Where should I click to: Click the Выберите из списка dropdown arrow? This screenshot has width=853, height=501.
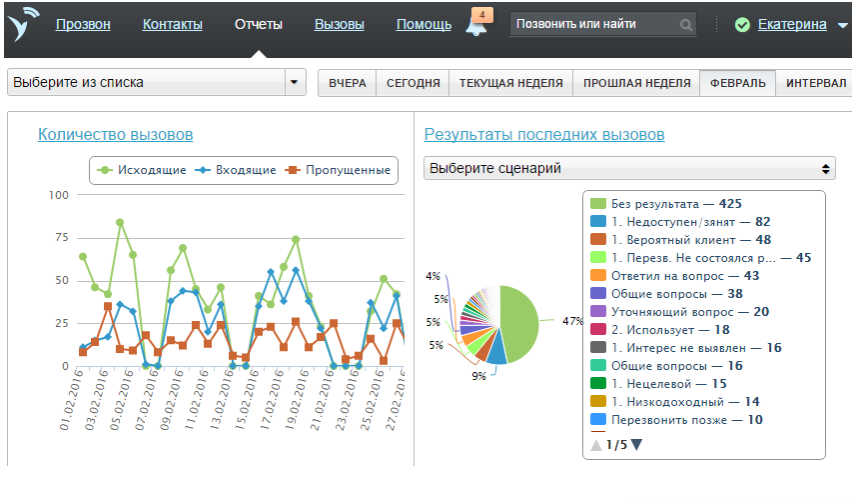(294, 82)
